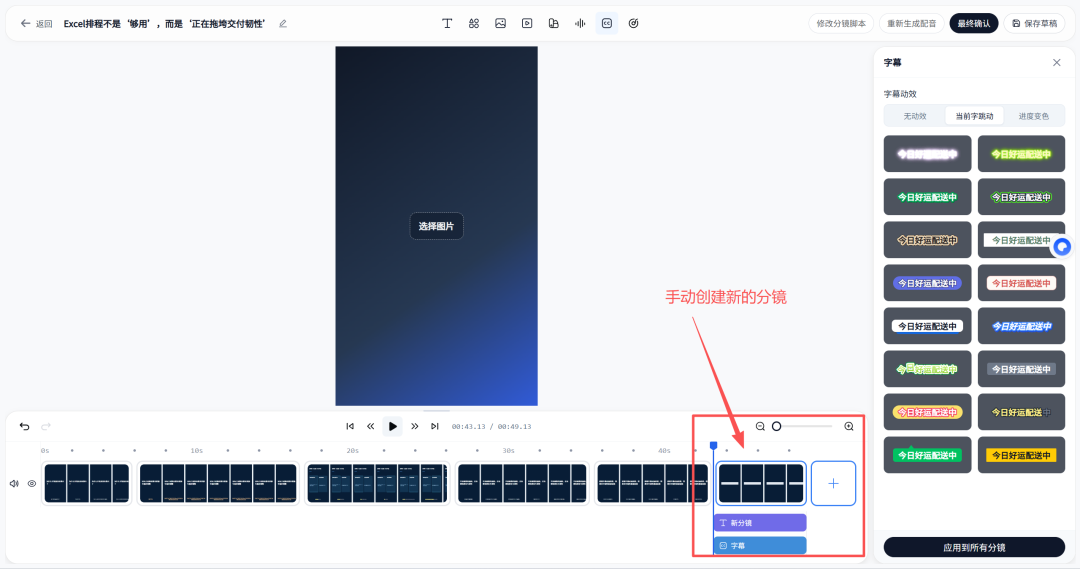This screenshot has height=569, width=1080.
Task: Choose the green outline subtitle style
Action: (x=1021, y=197)
